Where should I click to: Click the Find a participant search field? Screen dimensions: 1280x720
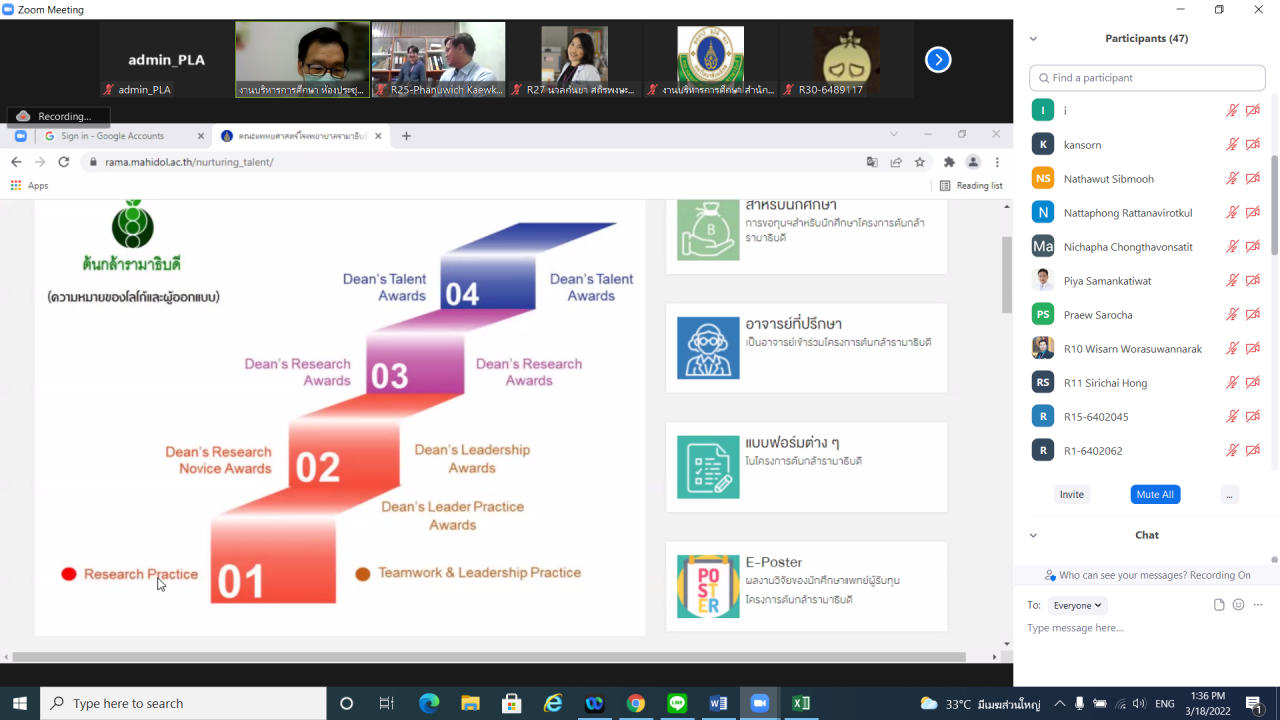coord(1147,78)
